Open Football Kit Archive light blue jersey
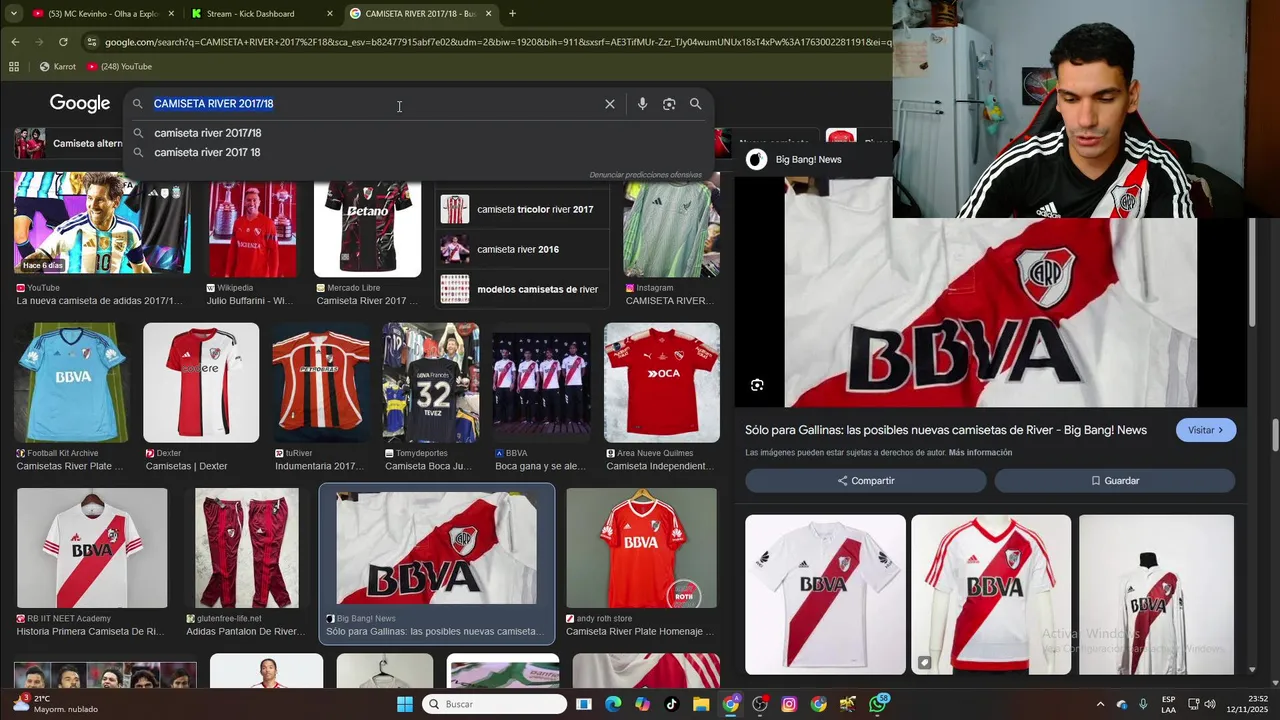 click(71, 383)
